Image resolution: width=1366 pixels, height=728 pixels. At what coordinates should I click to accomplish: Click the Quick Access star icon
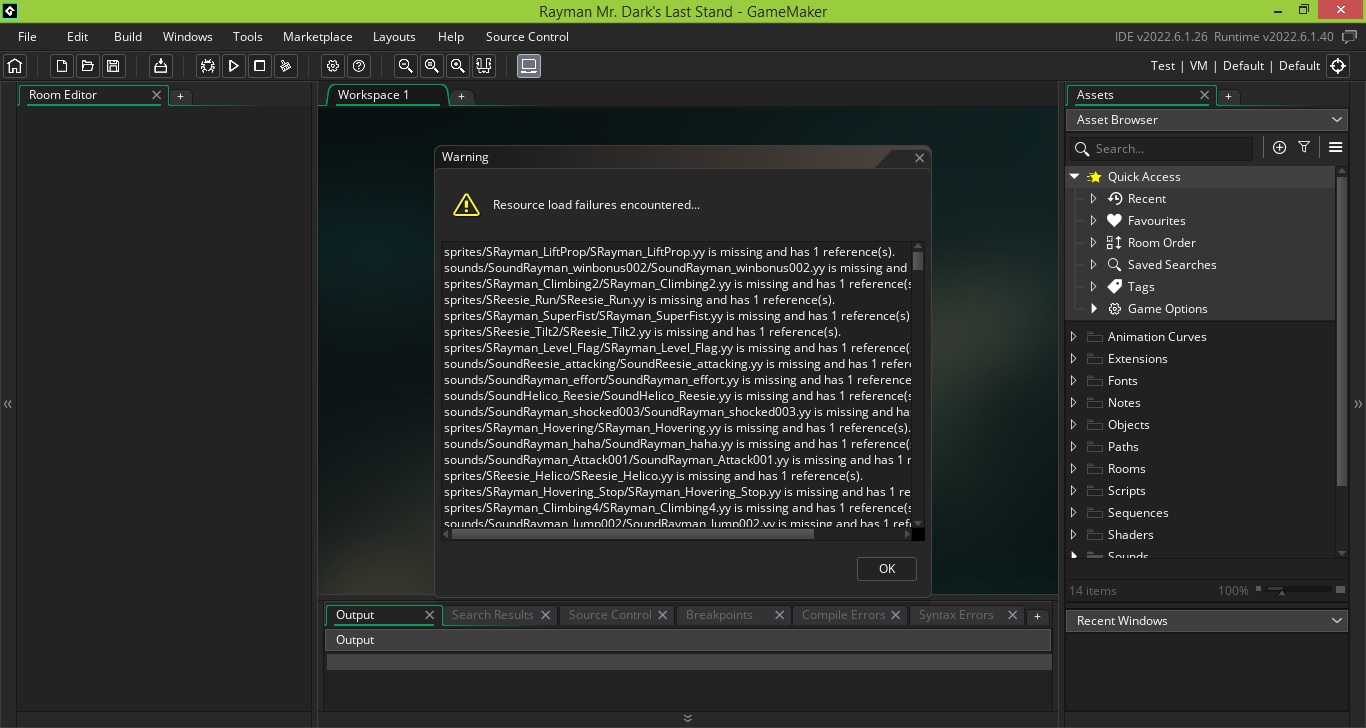pyautogui.click(x=1094, y=177)
